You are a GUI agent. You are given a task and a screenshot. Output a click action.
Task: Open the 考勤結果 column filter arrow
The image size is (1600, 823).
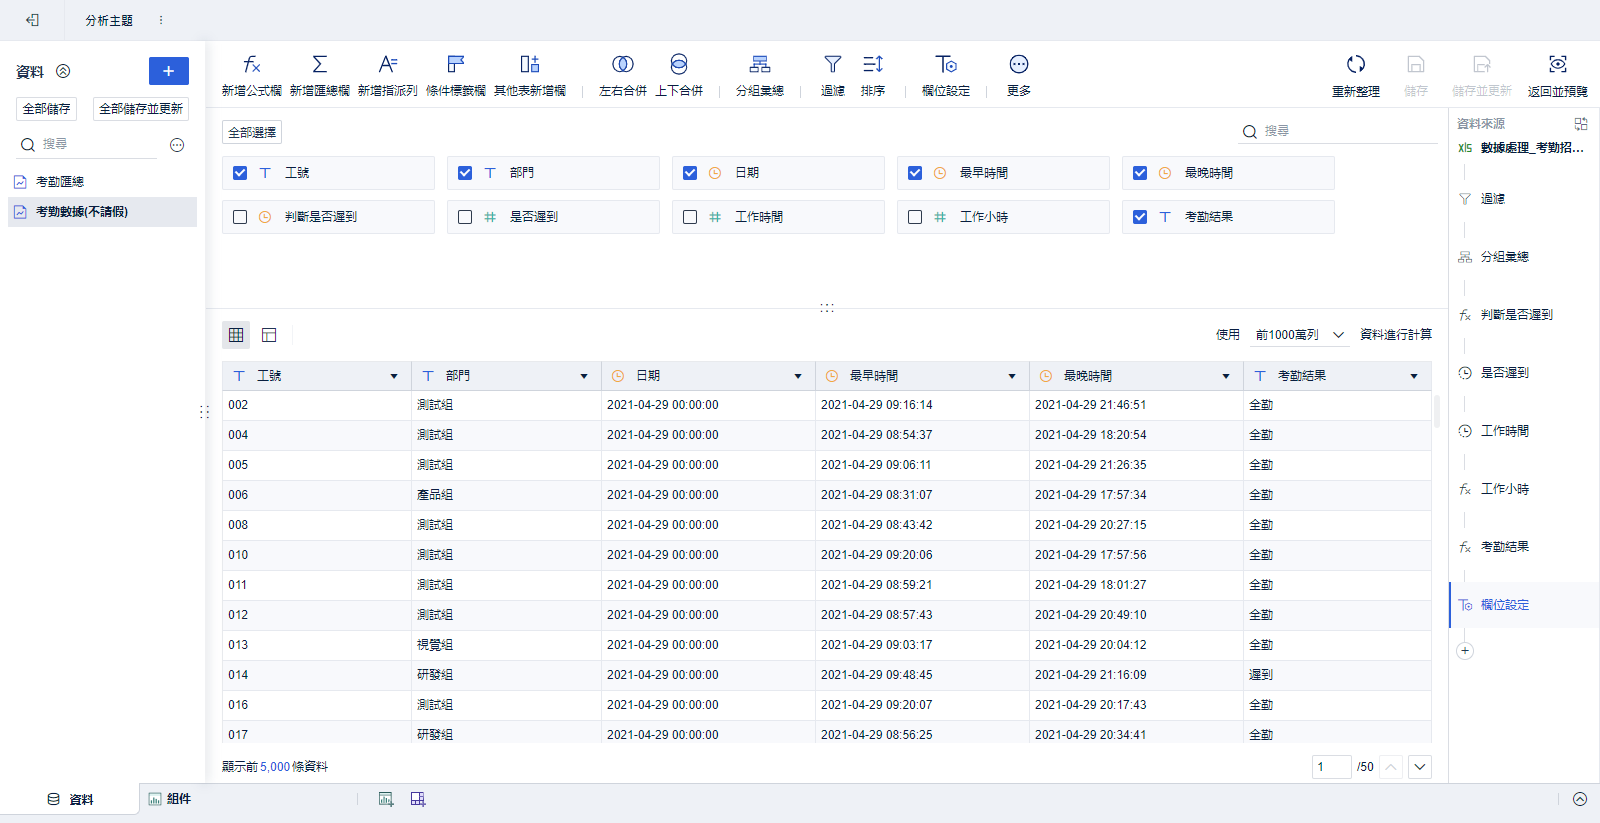tap(1414, 376)
